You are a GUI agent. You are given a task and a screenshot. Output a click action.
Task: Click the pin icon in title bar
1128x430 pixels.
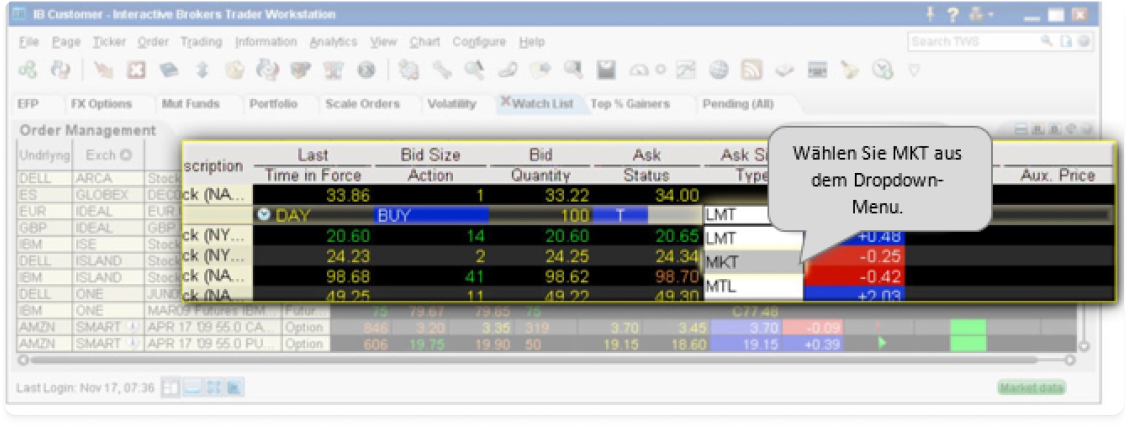click(x=931, y=14)
